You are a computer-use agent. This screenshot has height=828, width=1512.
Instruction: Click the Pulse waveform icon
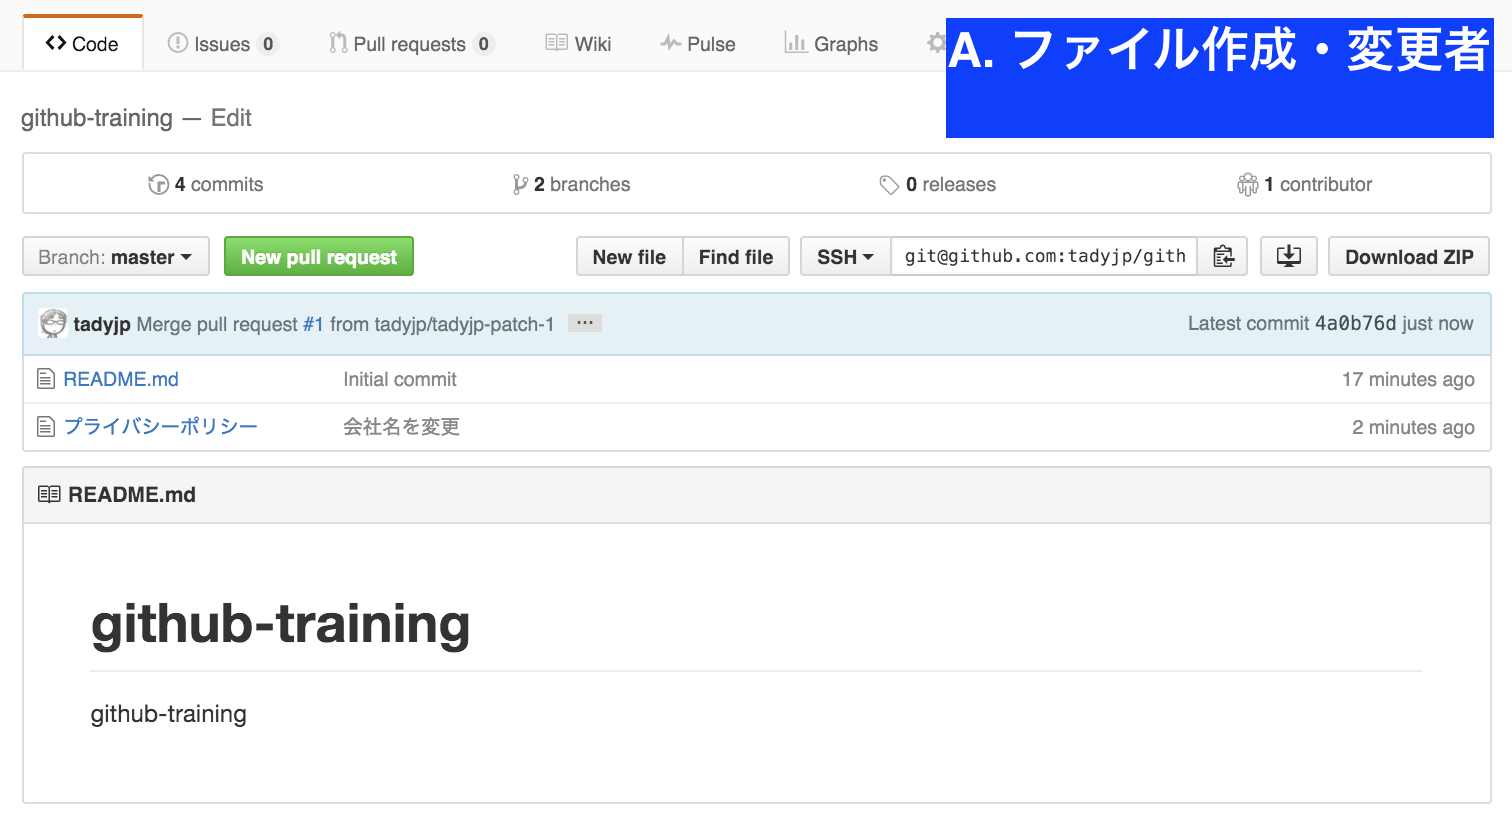(671, 43)
